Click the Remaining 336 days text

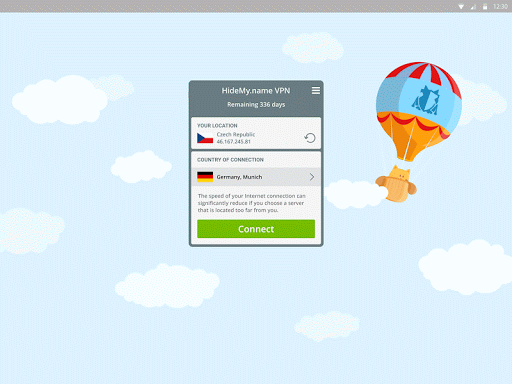tap(256, 104)
